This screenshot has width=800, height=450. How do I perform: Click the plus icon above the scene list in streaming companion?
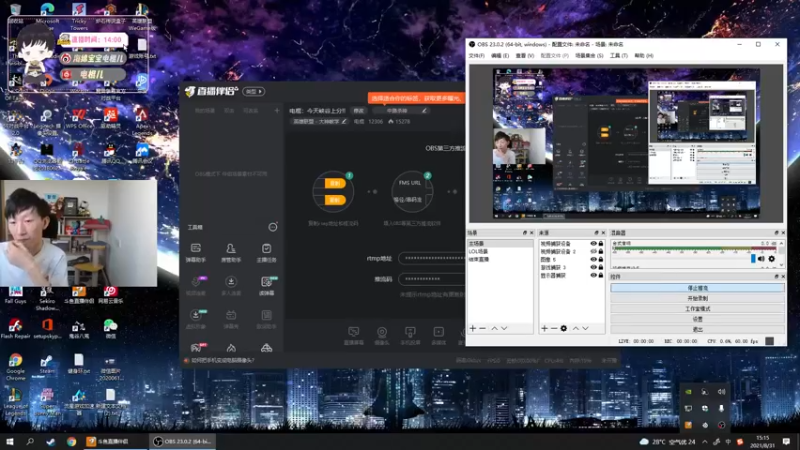[x=277, y=110]
